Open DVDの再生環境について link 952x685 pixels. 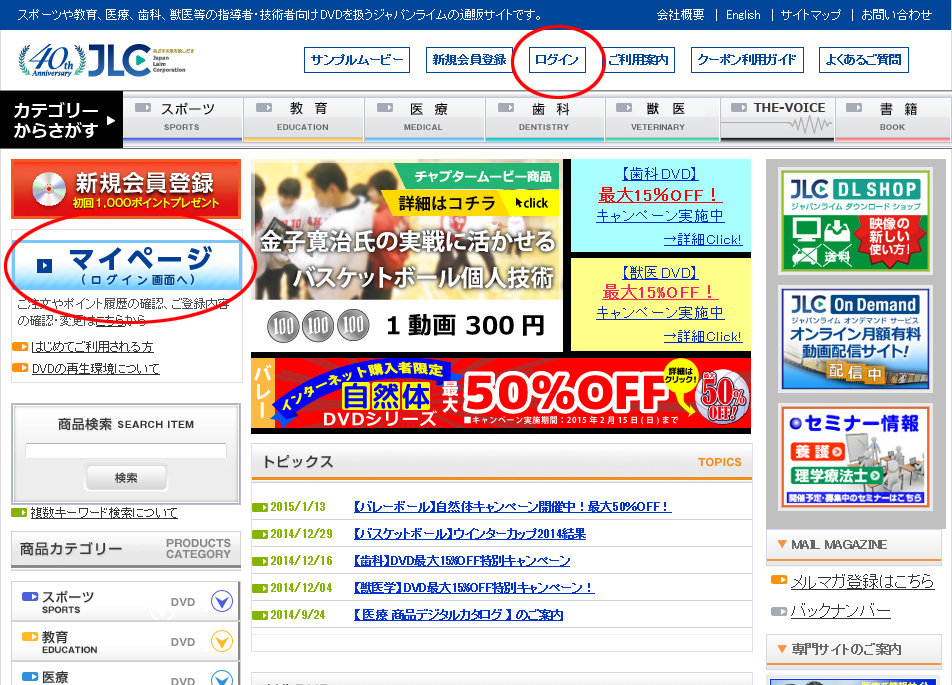click(95, 369)
